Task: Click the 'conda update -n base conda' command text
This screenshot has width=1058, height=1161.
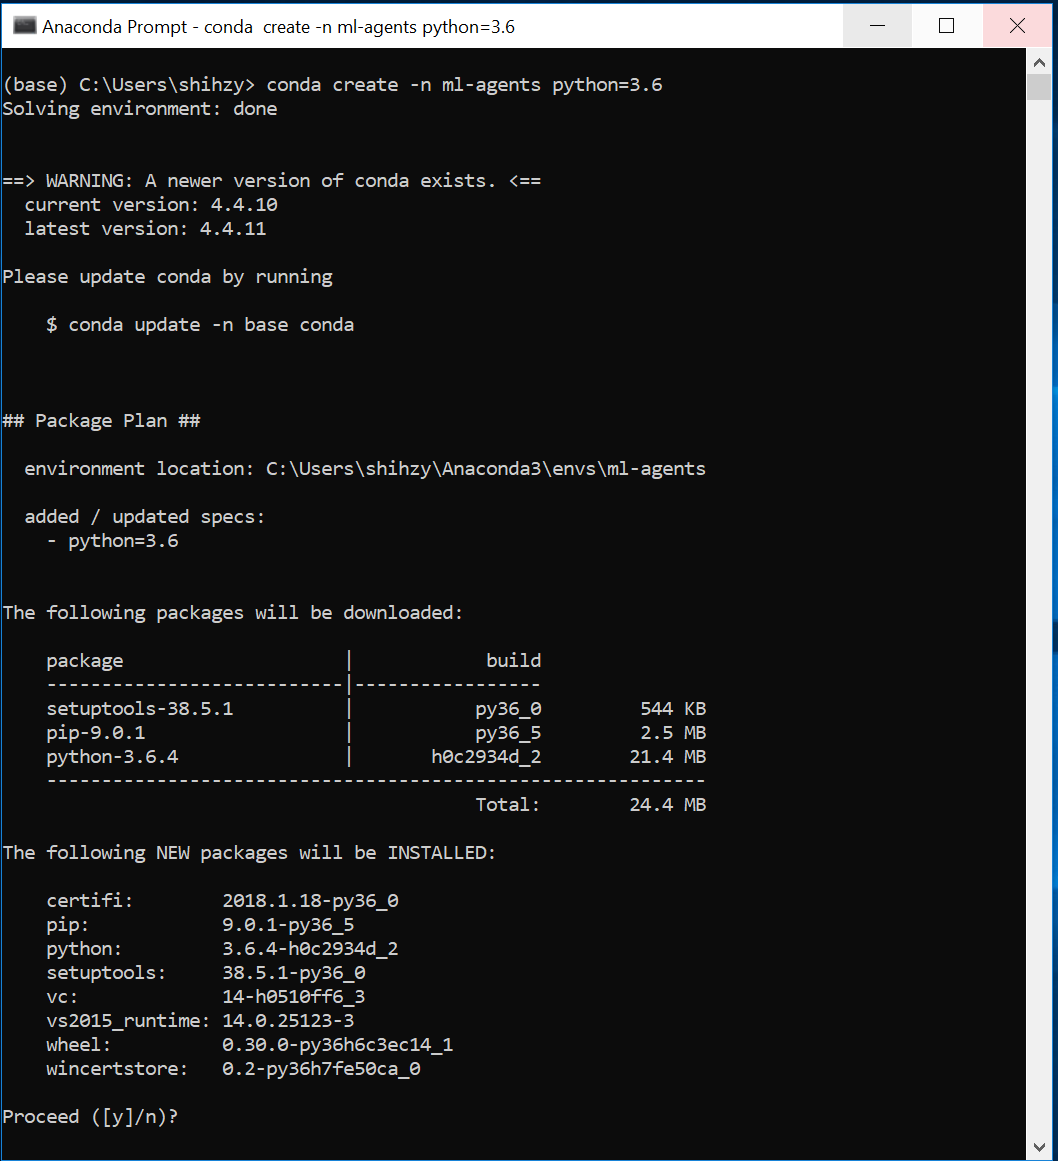Action: 210,325
